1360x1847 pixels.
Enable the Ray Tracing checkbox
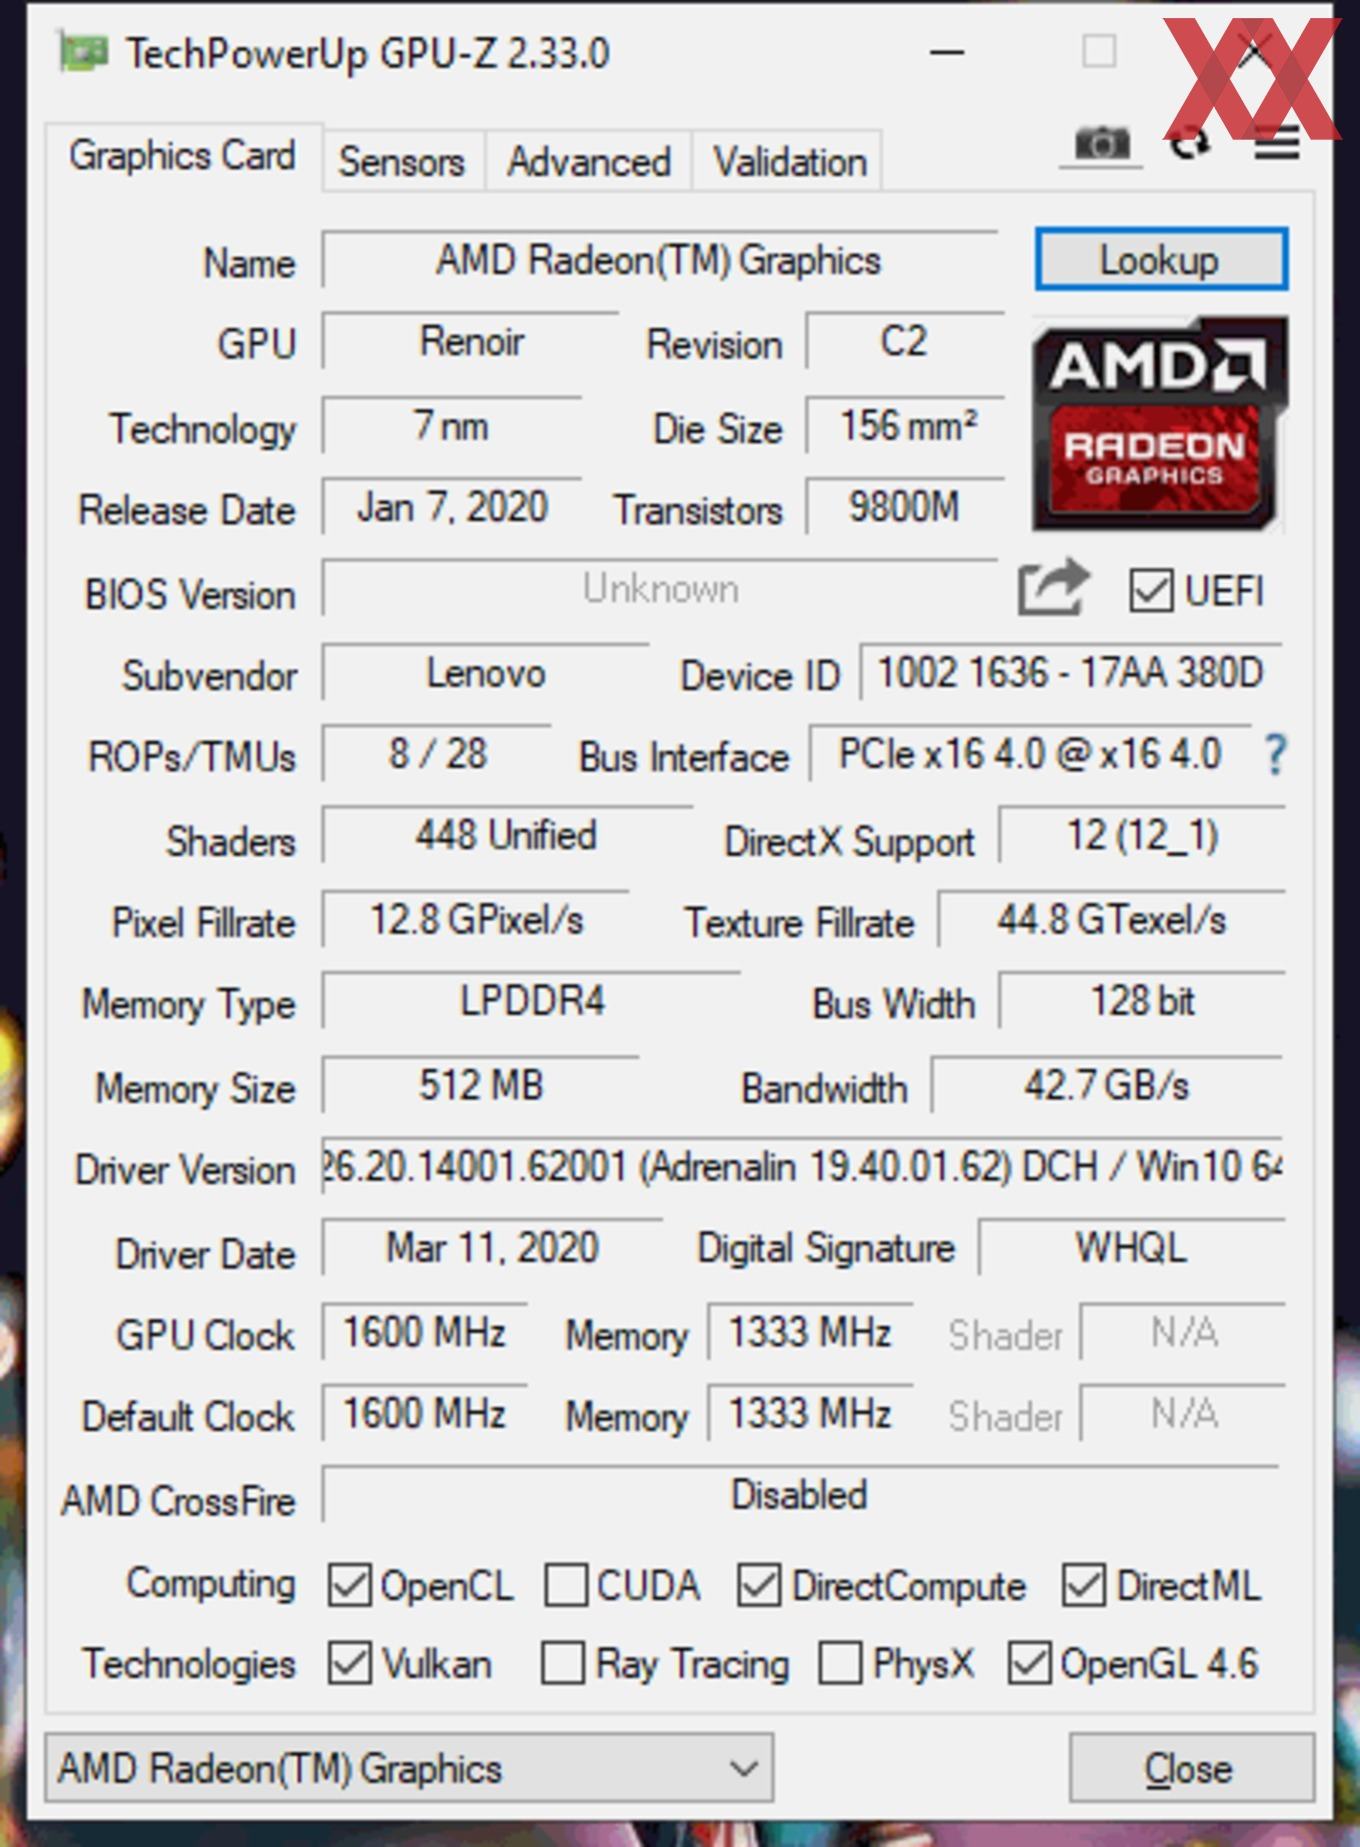[x=563, y=1664]
